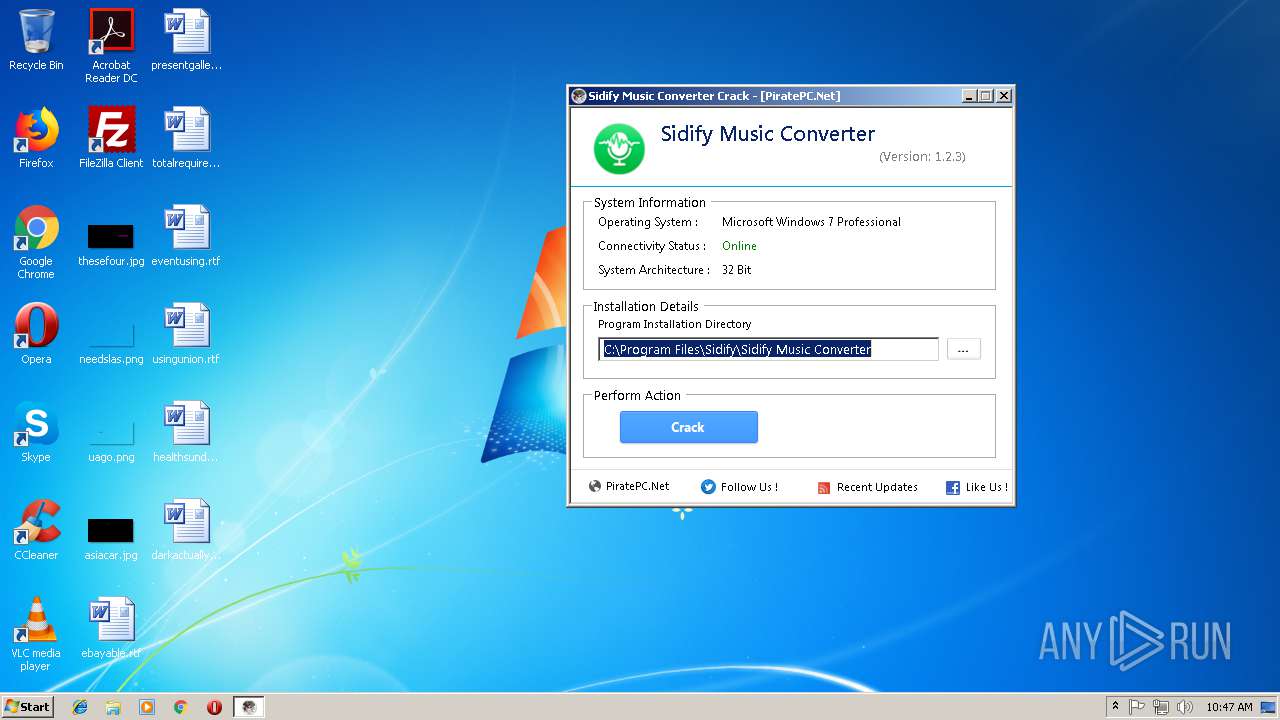1280x720 pixels.
Task: Open the network tray icon
Action: point(1161,707)
